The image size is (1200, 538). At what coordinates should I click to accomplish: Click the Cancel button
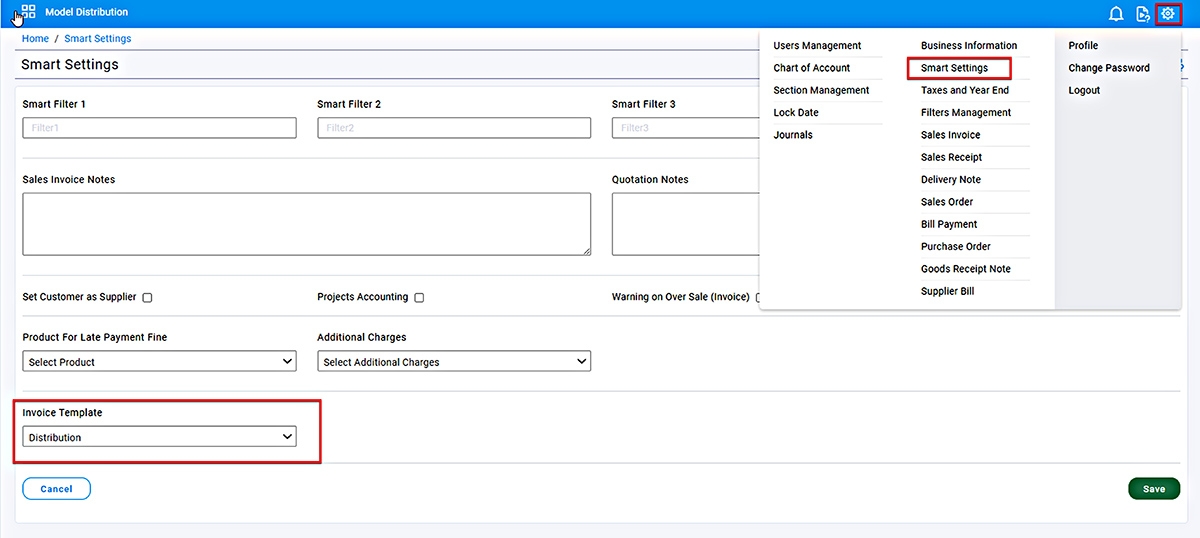pyautogui.click(x=56, y=489)
